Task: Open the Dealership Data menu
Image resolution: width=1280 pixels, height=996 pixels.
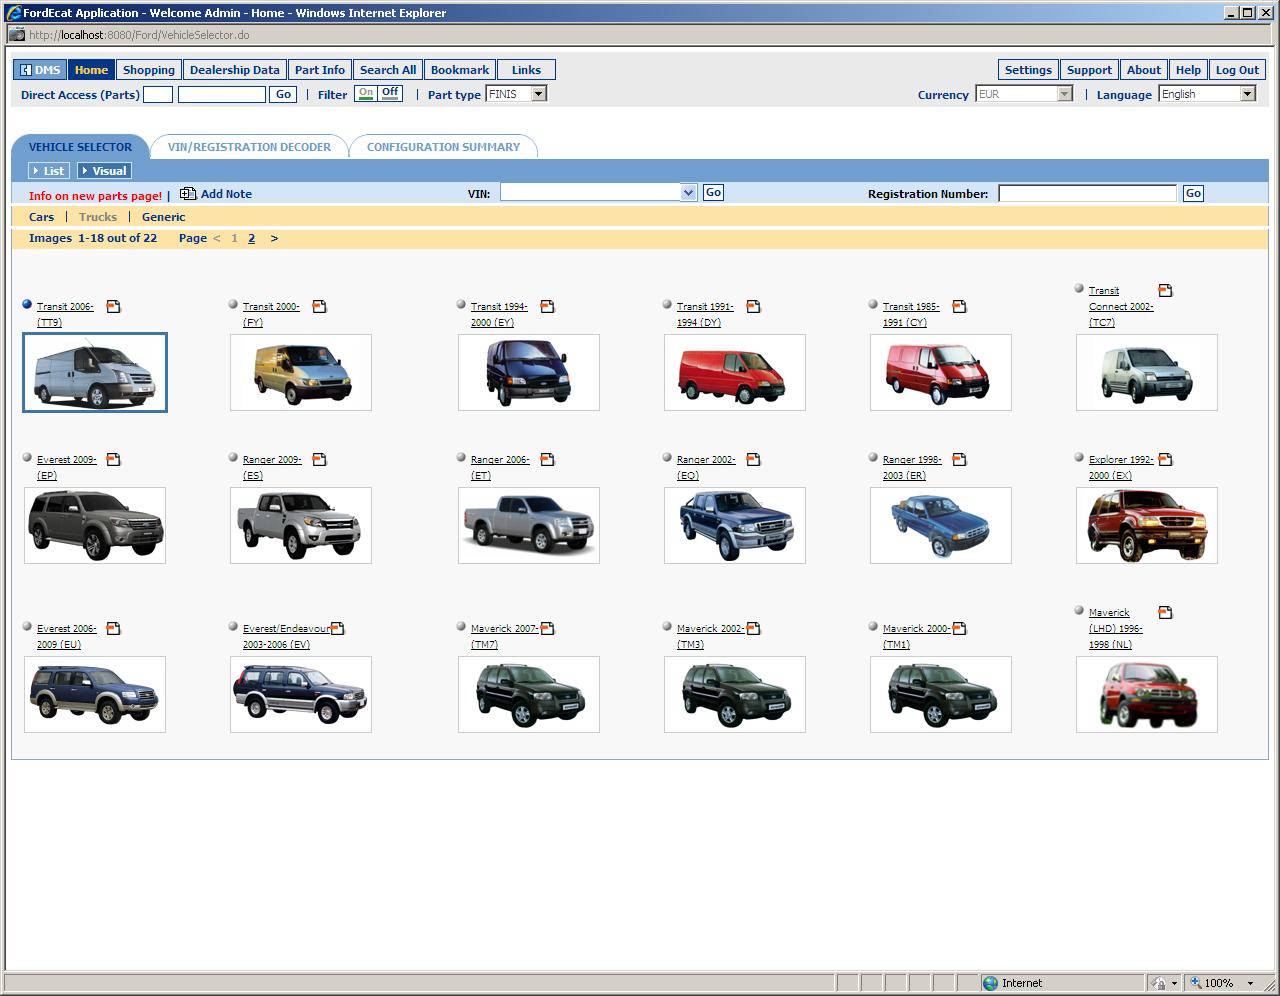Action: click(235, 70)
